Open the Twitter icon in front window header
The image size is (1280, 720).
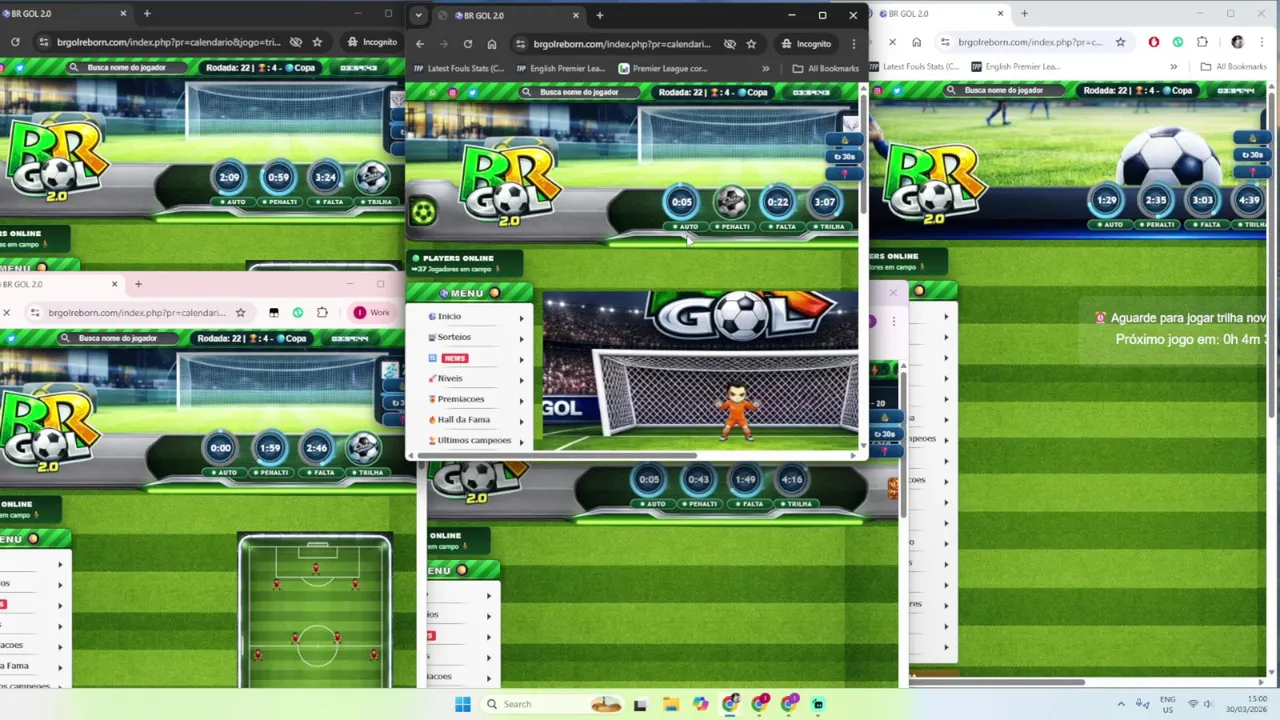472,92
